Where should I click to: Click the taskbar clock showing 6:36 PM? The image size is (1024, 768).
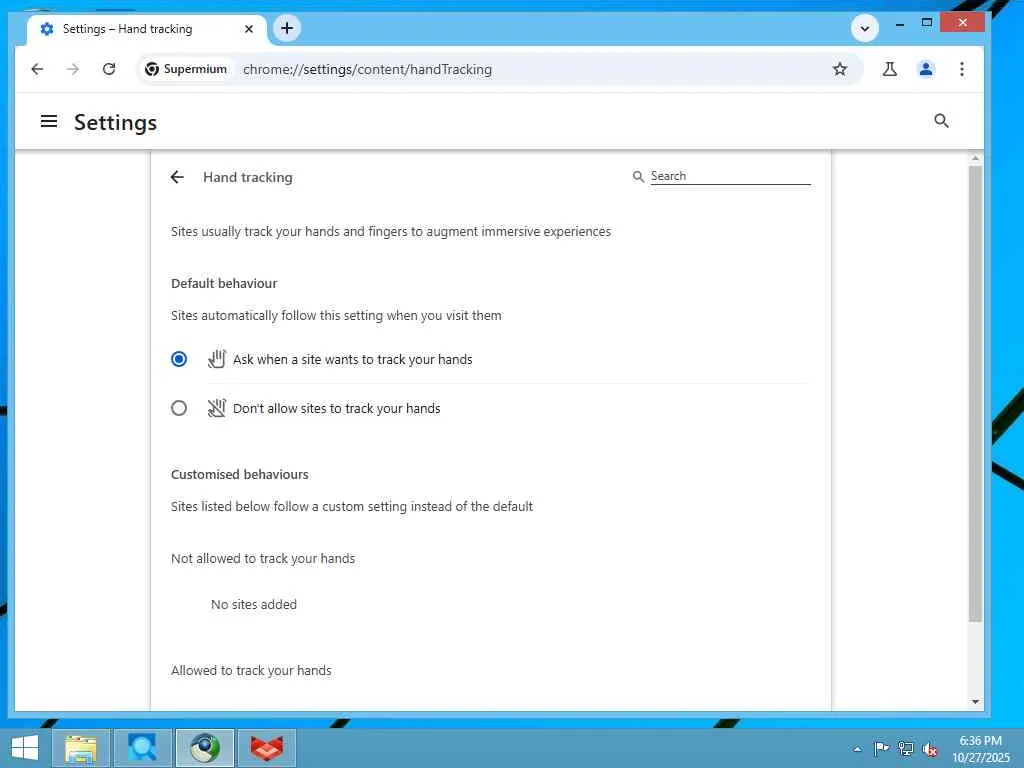click(980, 748)
